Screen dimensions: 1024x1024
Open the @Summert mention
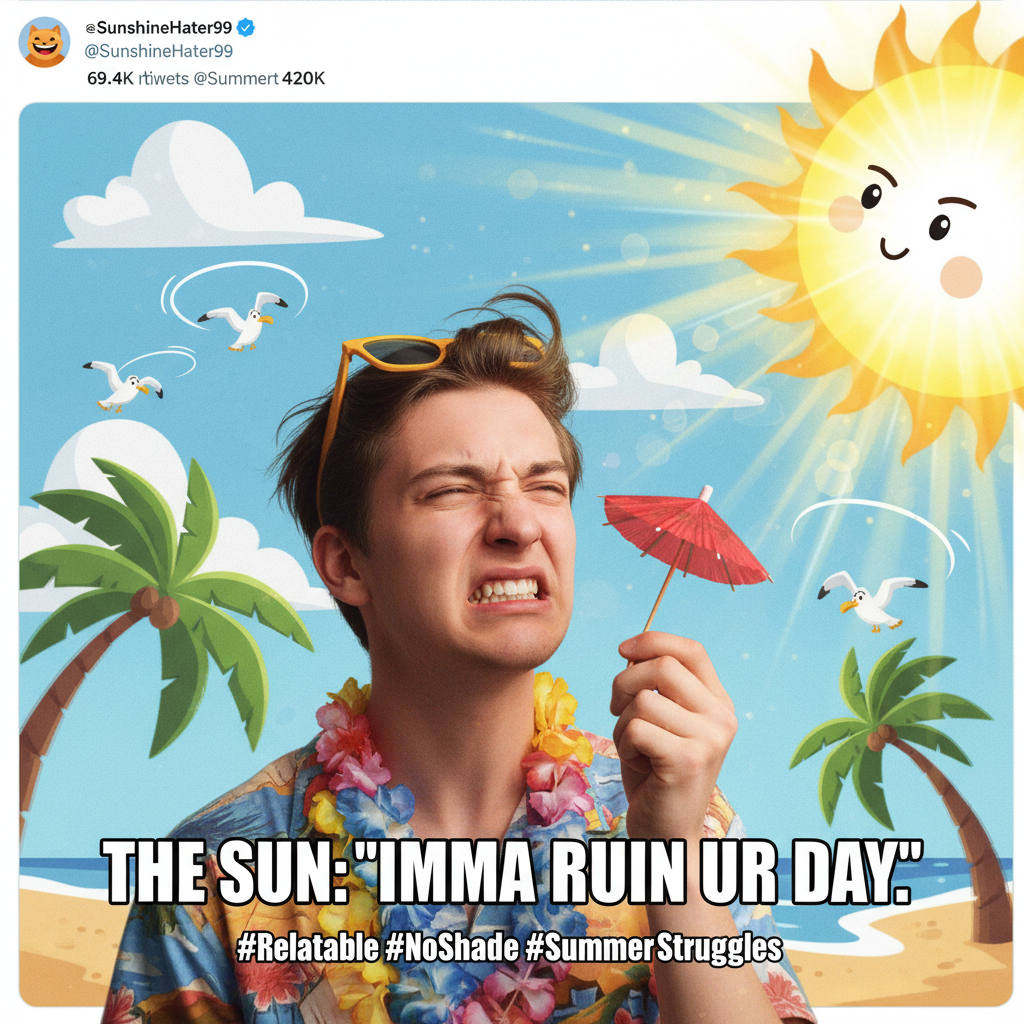coord(236,79)
